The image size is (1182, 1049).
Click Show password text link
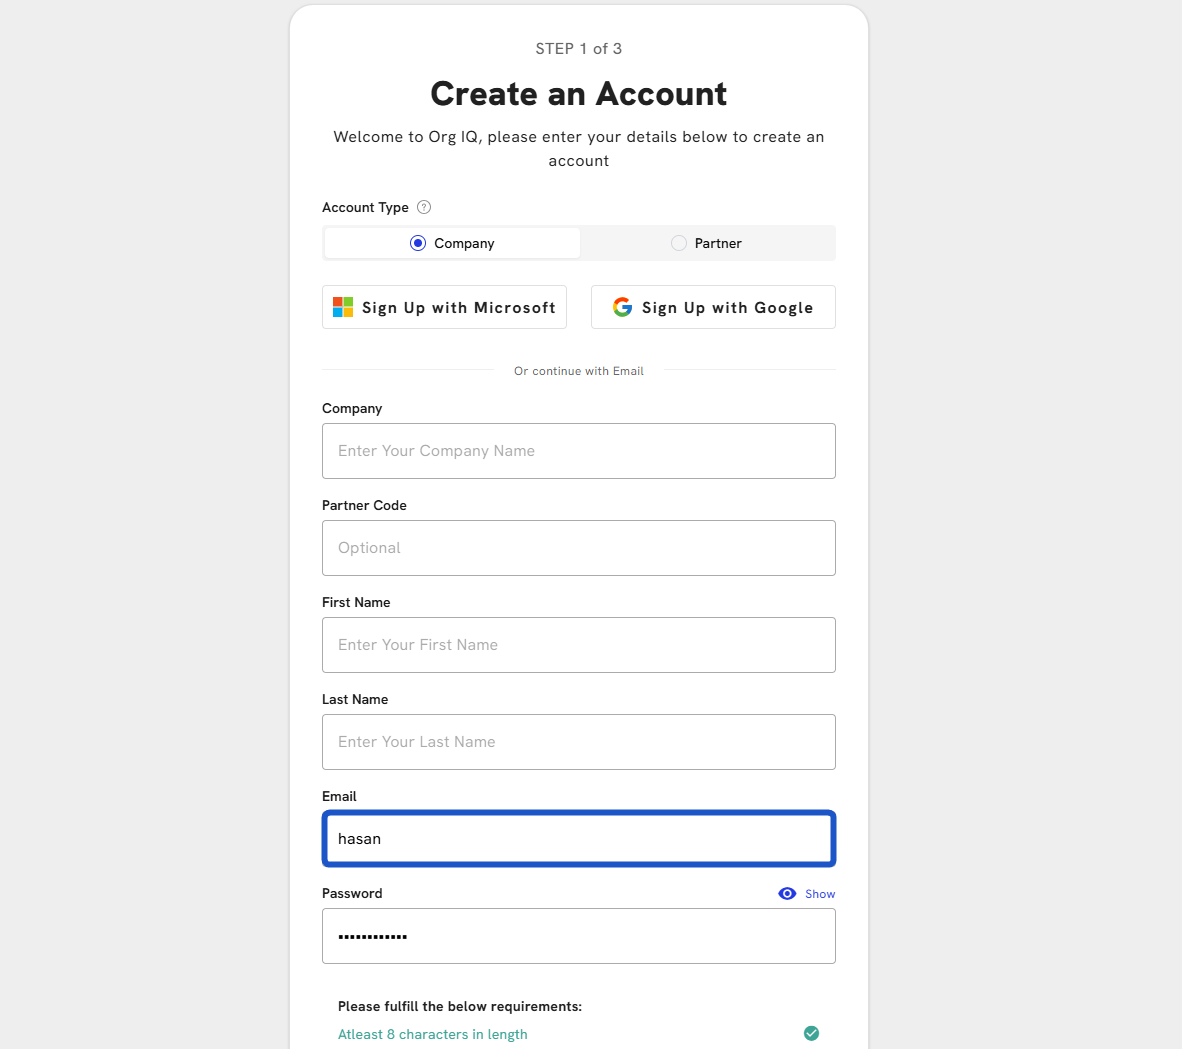tap(820, 894)
